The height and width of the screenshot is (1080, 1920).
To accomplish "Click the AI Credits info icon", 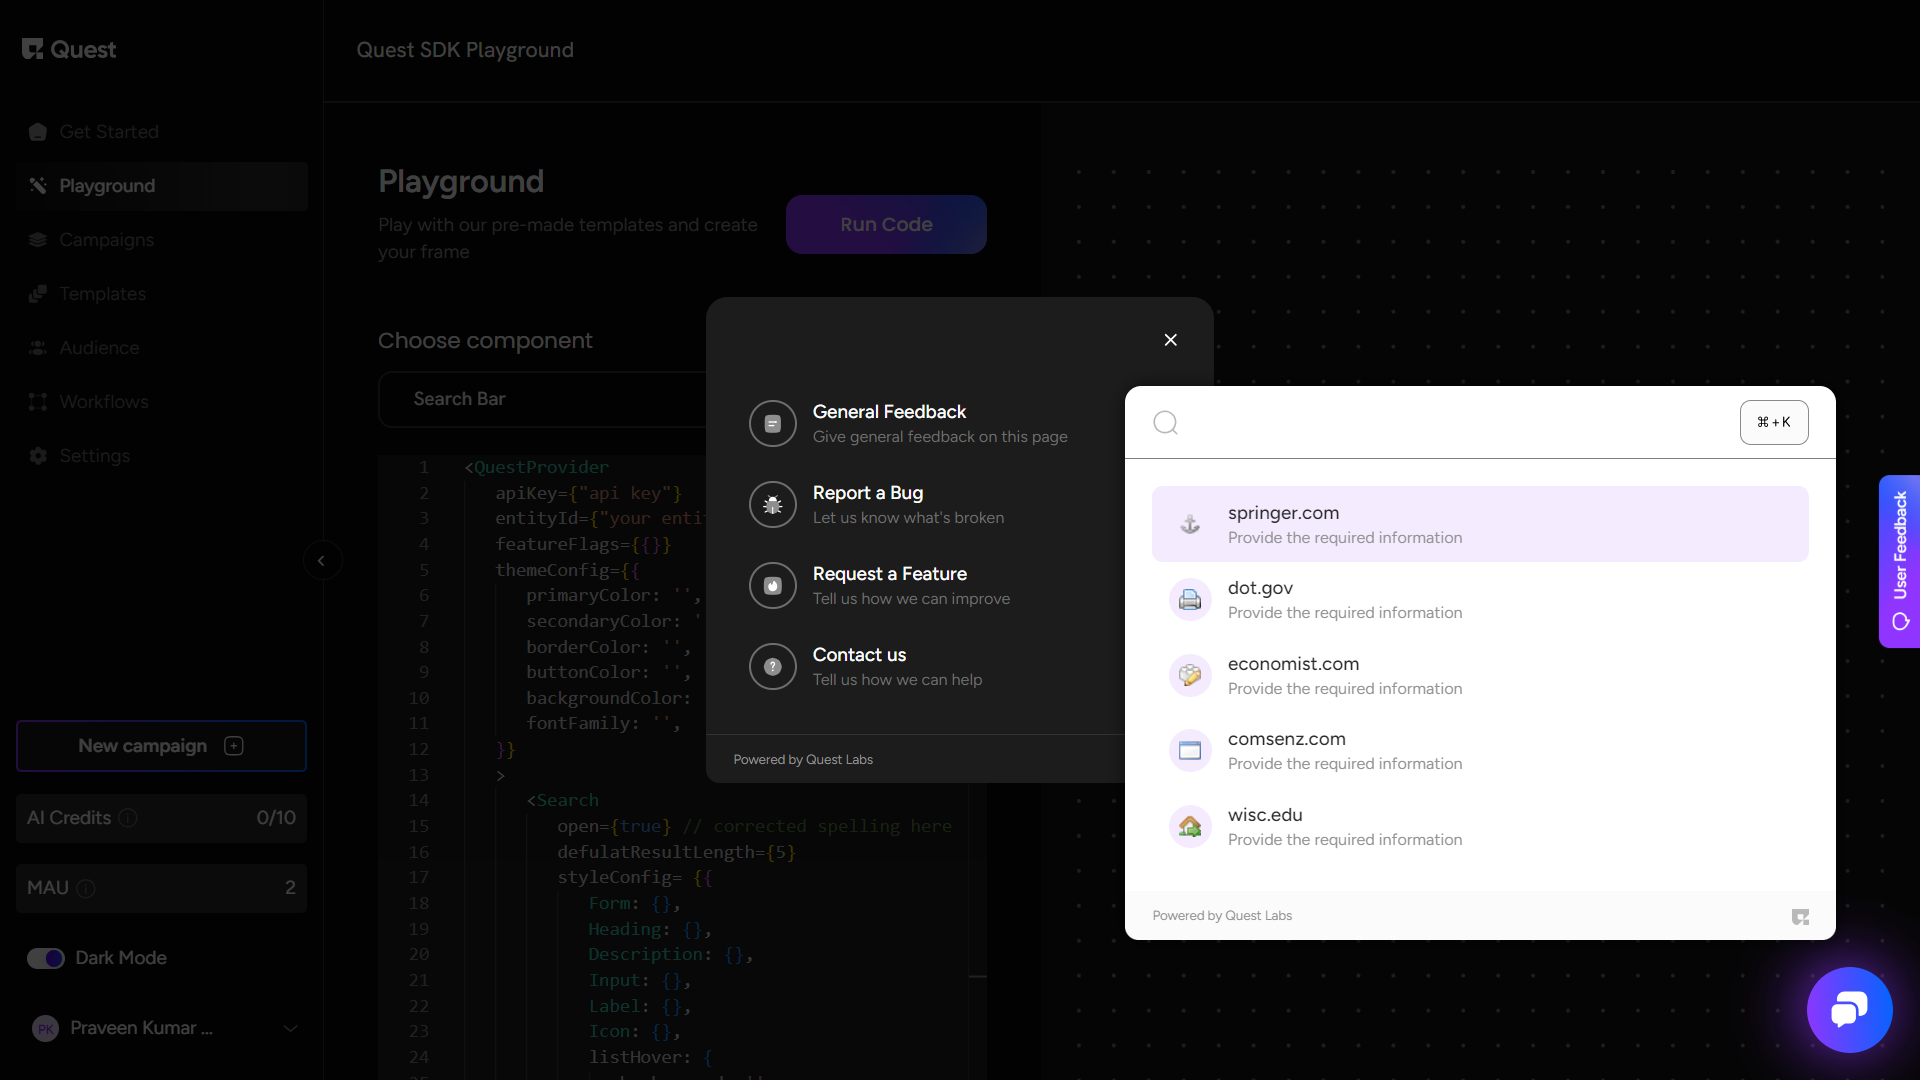I will pos(128,818).
